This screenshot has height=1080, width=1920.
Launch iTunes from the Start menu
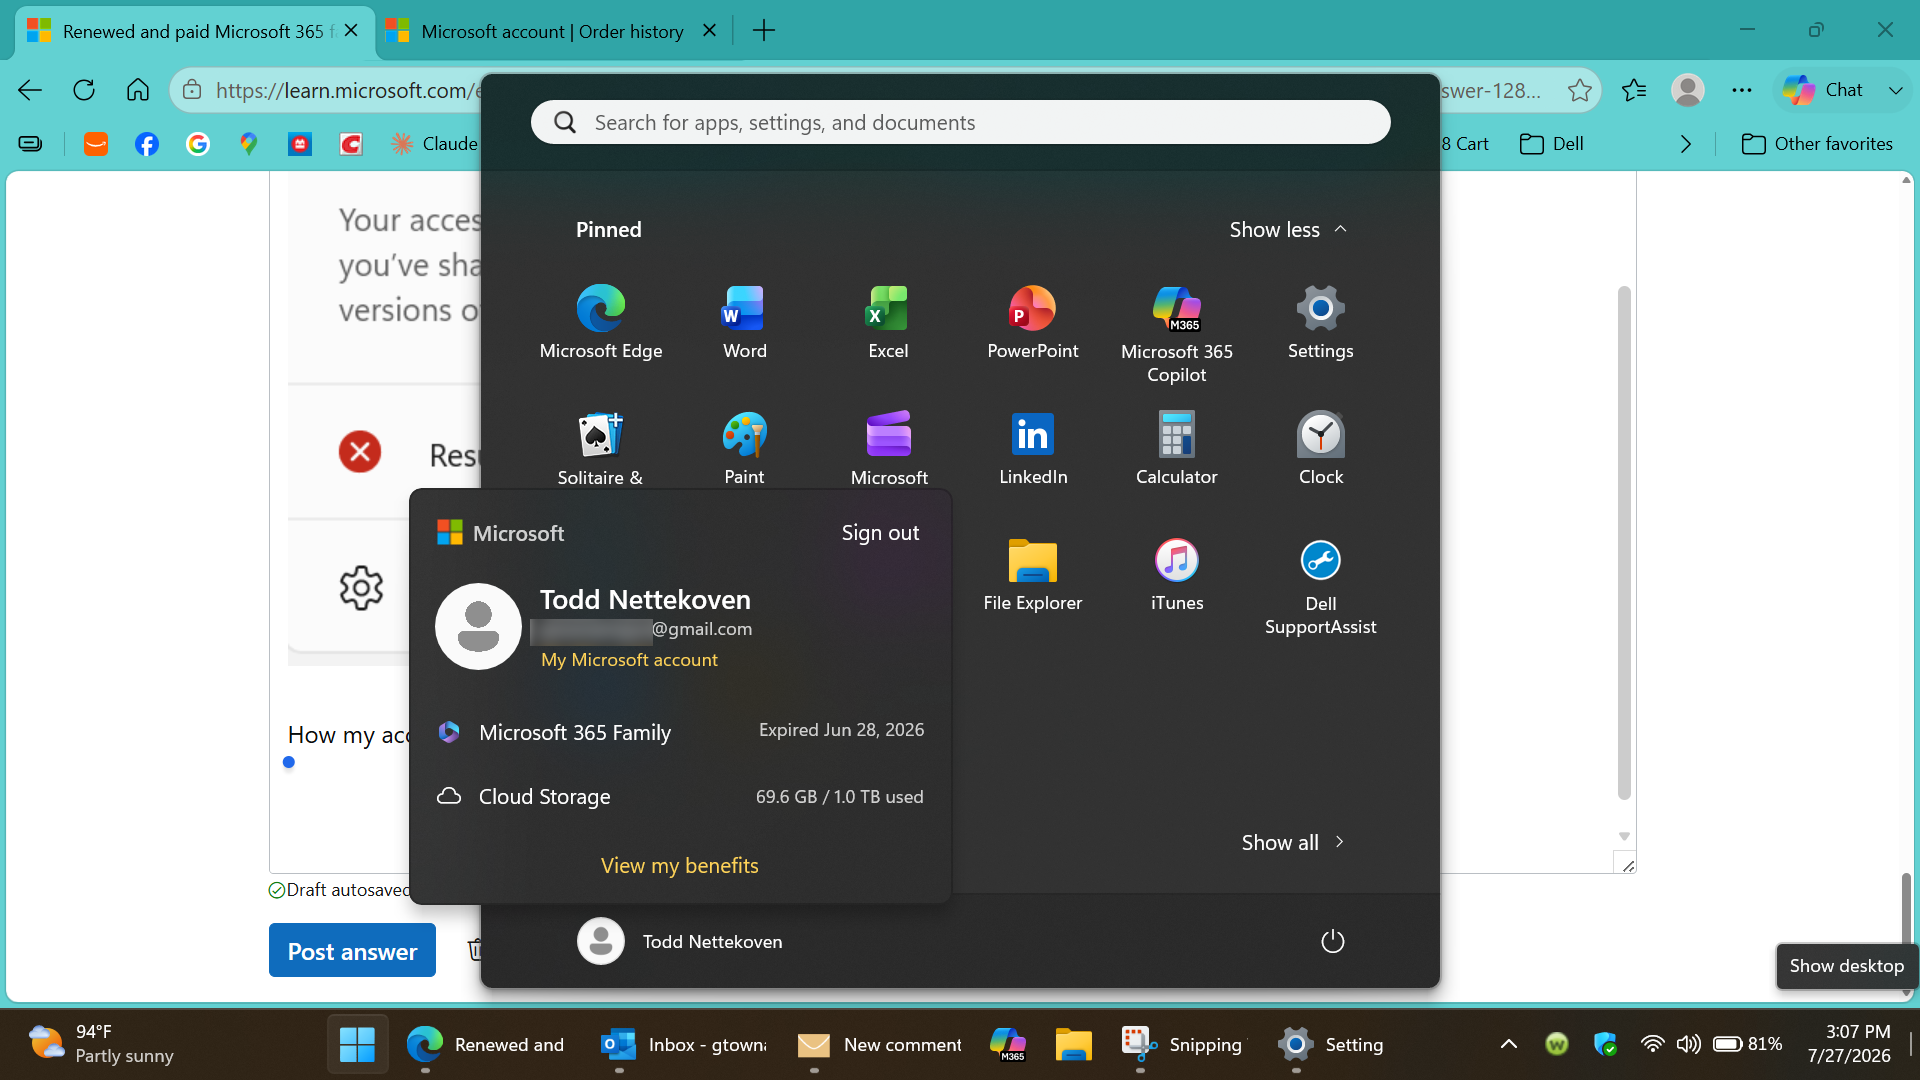1177,574
